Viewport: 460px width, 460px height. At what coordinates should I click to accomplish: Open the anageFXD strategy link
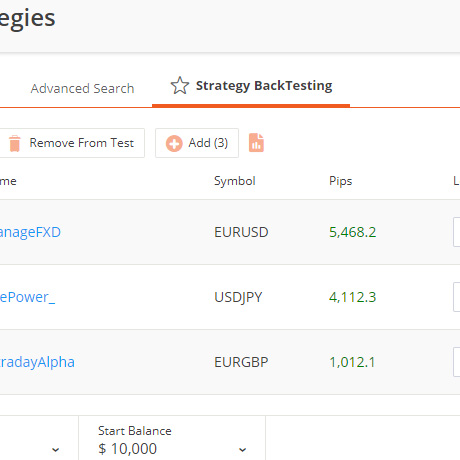pos(30,232)
